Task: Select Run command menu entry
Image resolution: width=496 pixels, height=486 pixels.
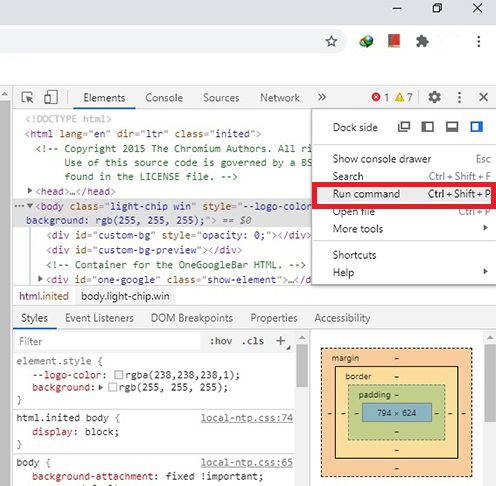Action: point(404,194)
